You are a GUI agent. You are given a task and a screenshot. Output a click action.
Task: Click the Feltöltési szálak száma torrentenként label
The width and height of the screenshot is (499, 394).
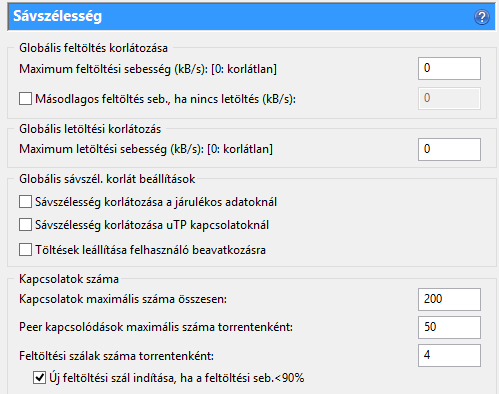click(116, 356)
